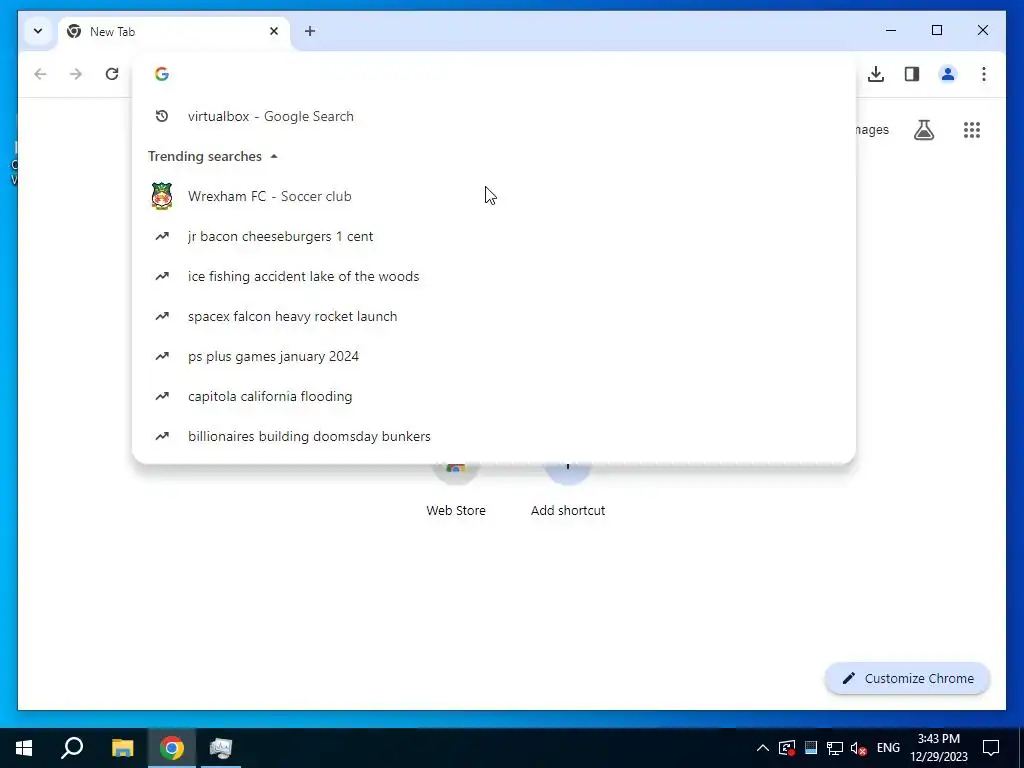Click trending arrow icon beside capitola suggestion
Viewport: 1024px width, 768px height.
tap(162, 396)
